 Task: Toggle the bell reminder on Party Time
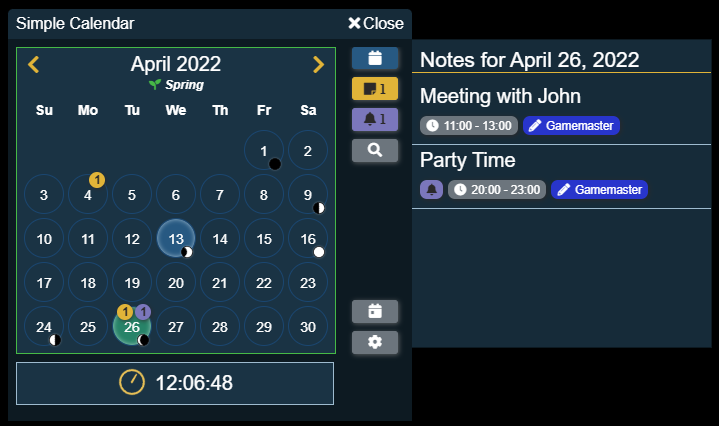pyautogui.click(x=431, y=189)
